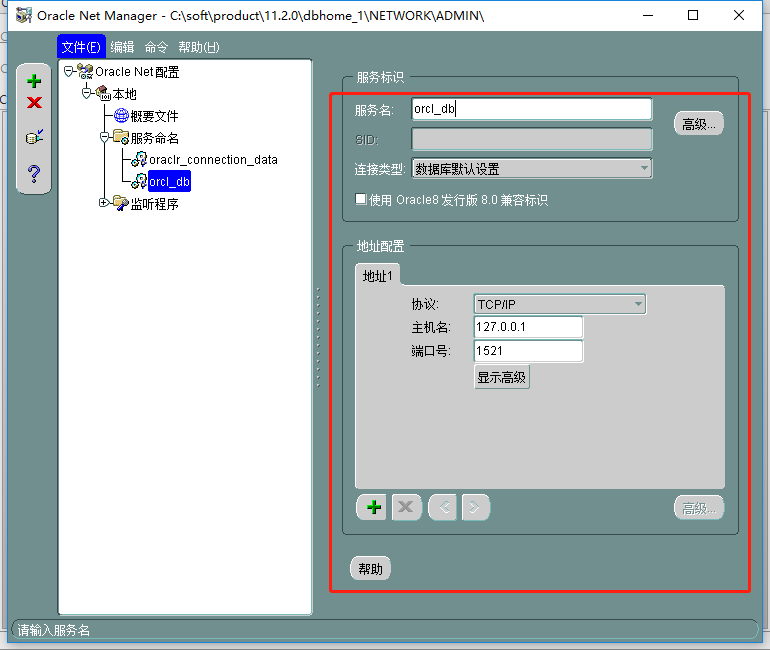Open the 文件(F) menu
This screenshot has height=650, width=770.
[81, 47]
